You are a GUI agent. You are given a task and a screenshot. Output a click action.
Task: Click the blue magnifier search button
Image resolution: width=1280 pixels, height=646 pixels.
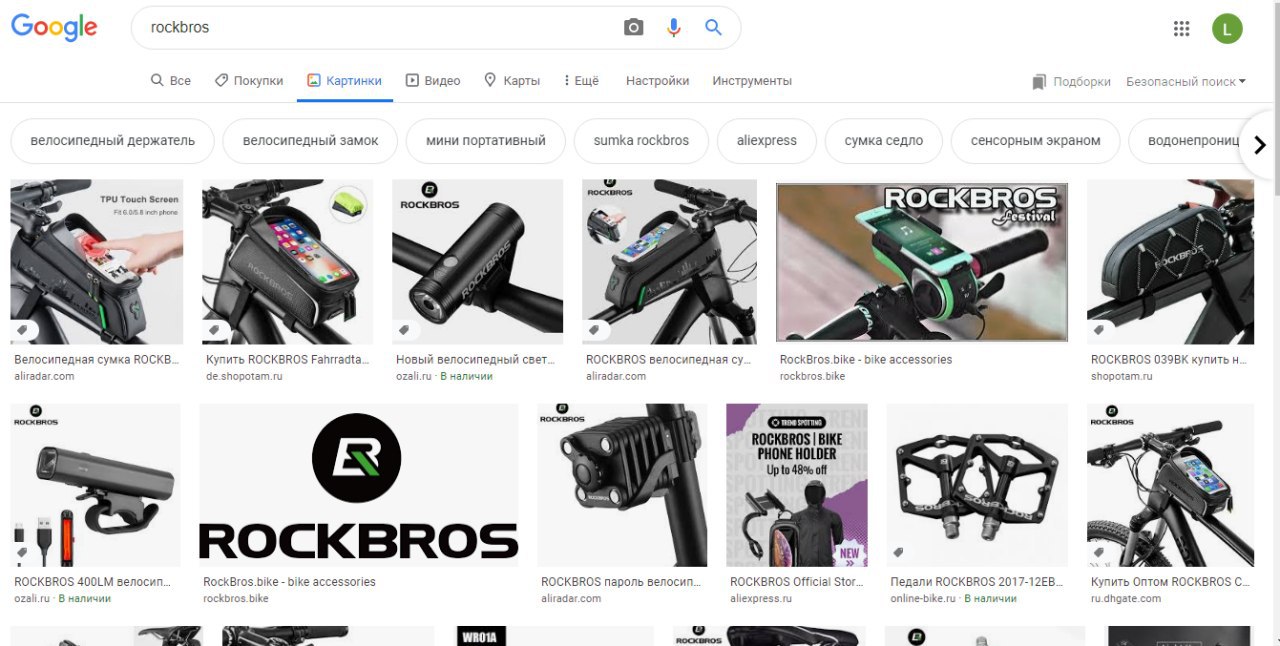pyautogui.click(x=713, y=28)
